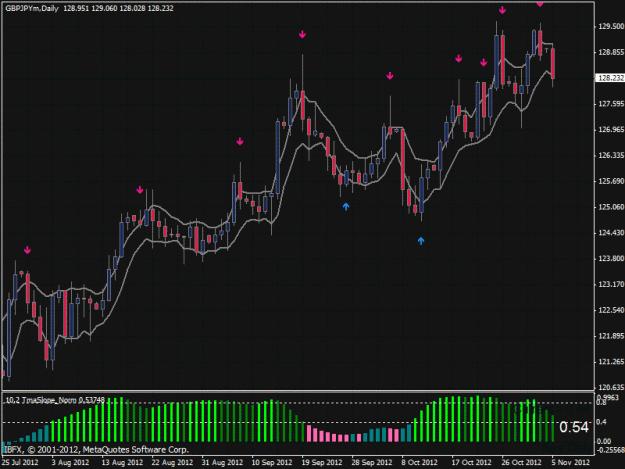
Task: Click the 17 Oct 2012 date label
Action: (471, 463)
